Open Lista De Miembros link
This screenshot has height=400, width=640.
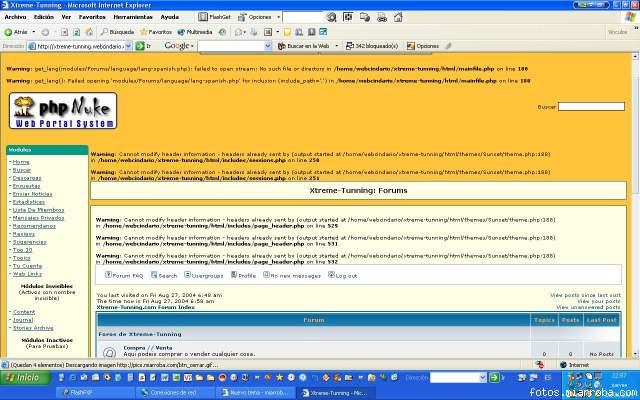pyautogui.click(x=38, y=210)
